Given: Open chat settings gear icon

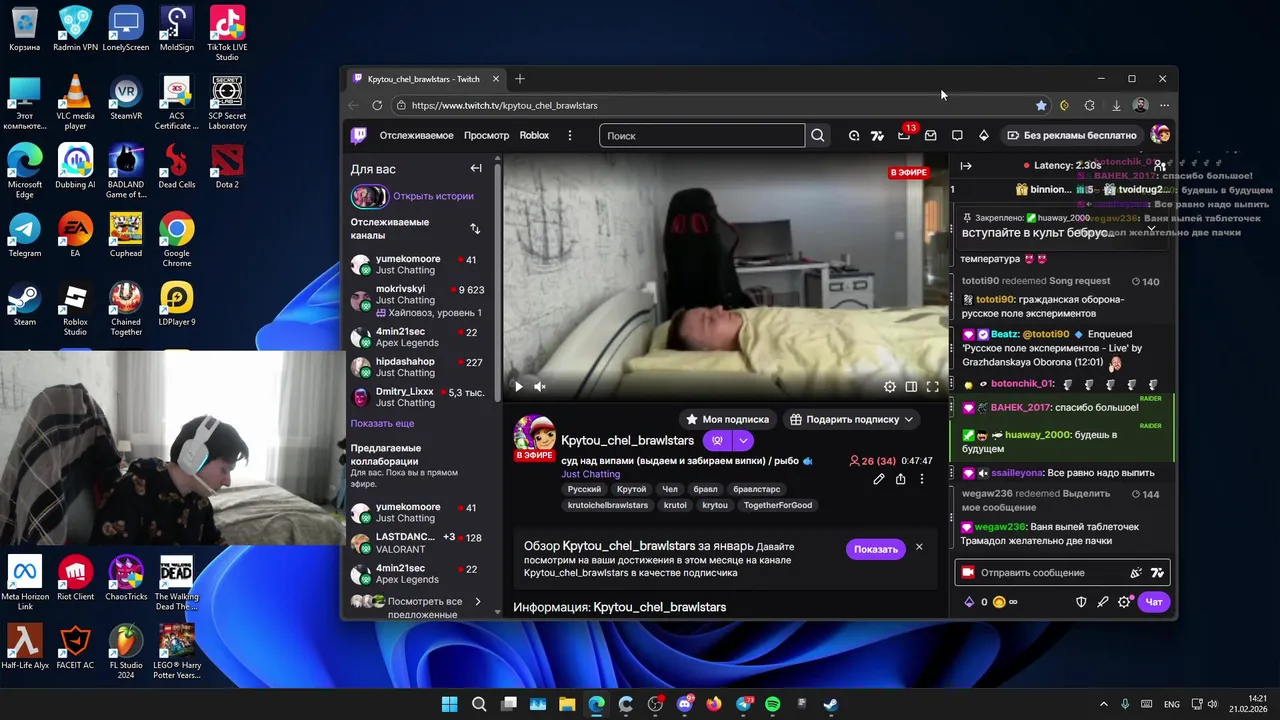Looking at the screenshot, I should pyautogui.click(x=1125, y=602).
